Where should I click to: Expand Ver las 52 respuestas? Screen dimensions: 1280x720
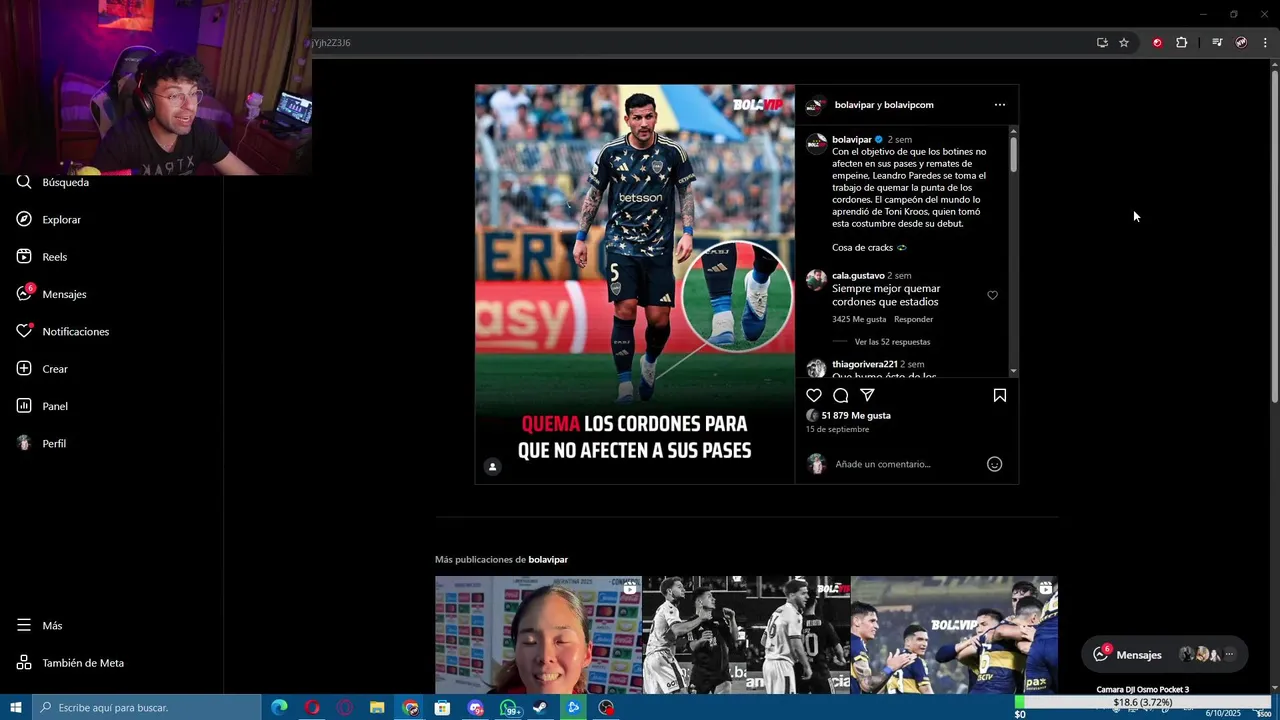pos(892,342)
